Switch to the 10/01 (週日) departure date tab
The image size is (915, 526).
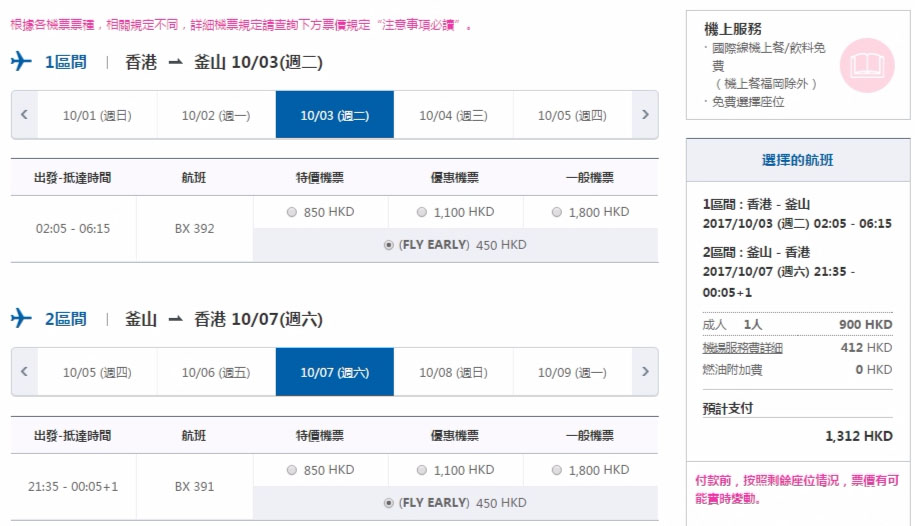tap(97, 115)
